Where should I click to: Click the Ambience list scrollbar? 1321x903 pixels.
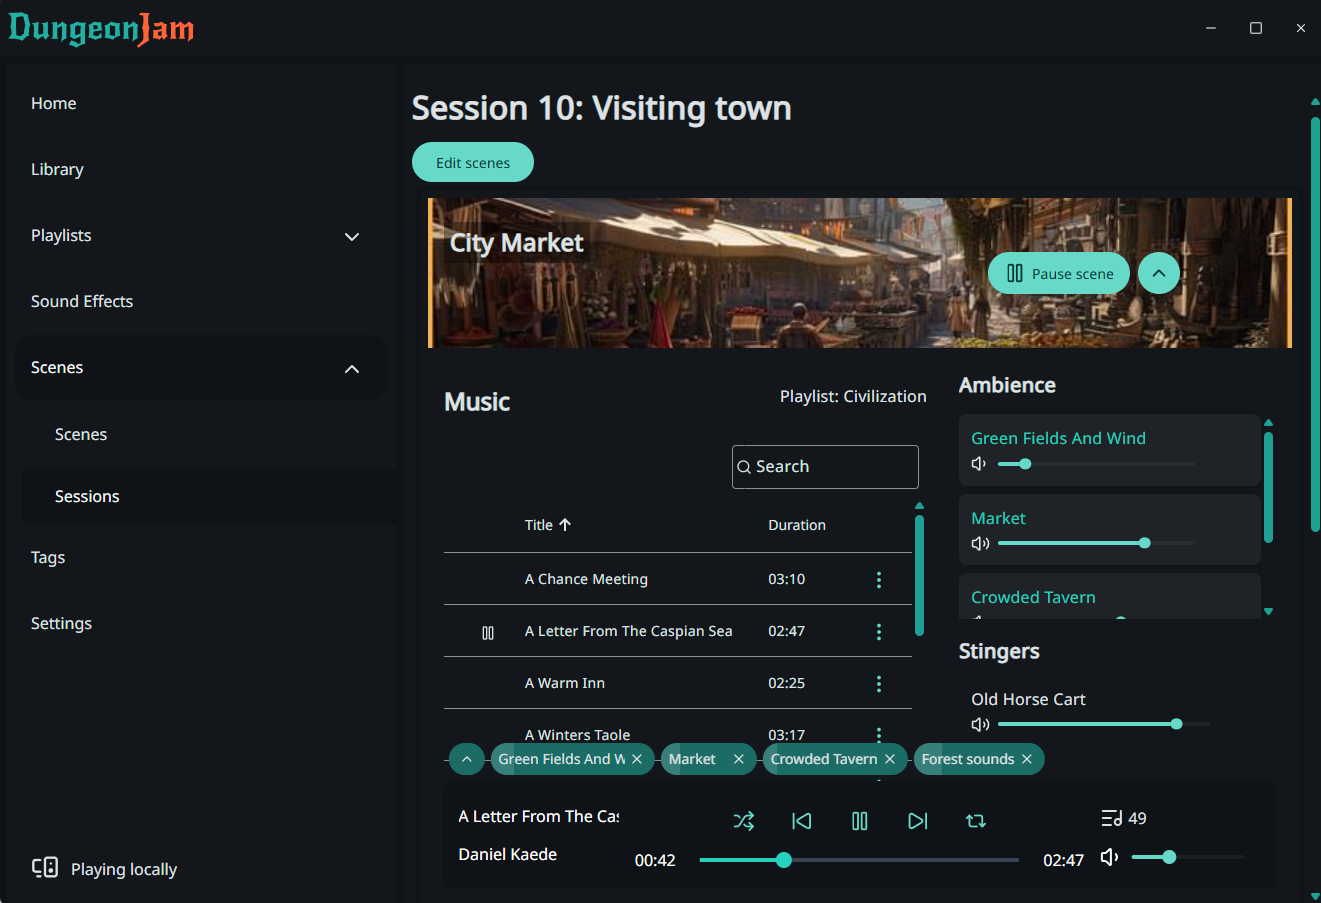[x=1268, y=487]
